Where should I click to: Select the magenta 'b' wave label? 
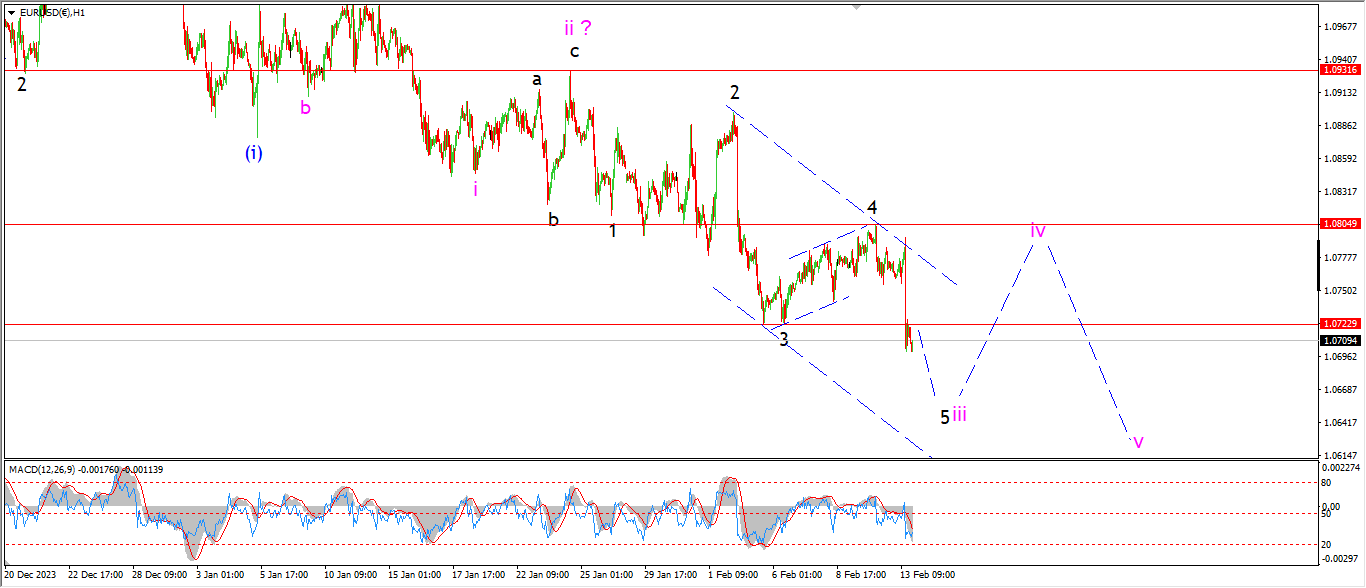305,108
